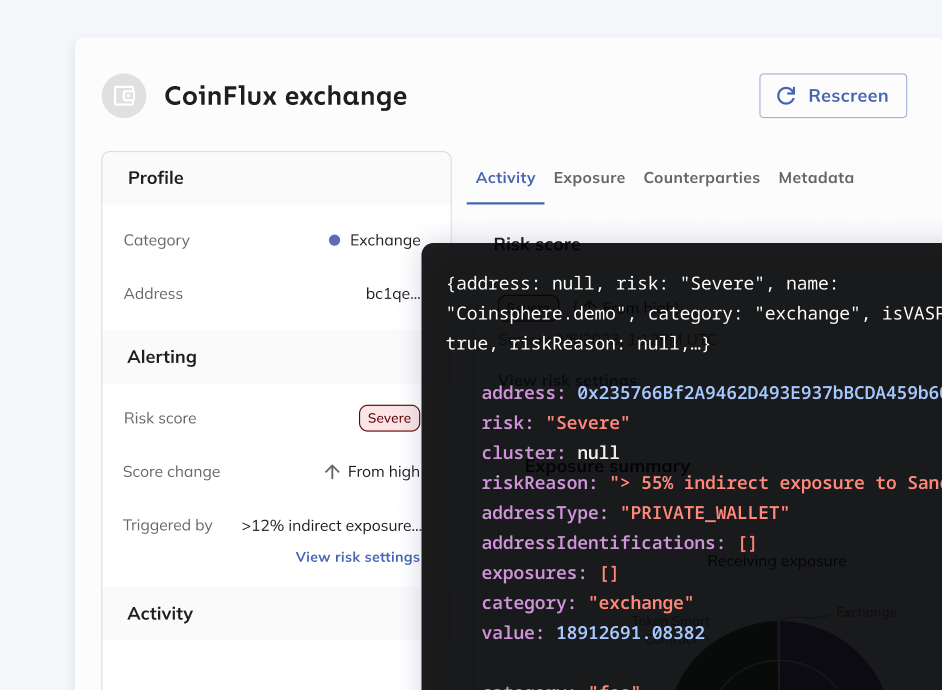Viewport: 942px width, 690px height.
Task: Open the Exposure tab
Action: 589,178
